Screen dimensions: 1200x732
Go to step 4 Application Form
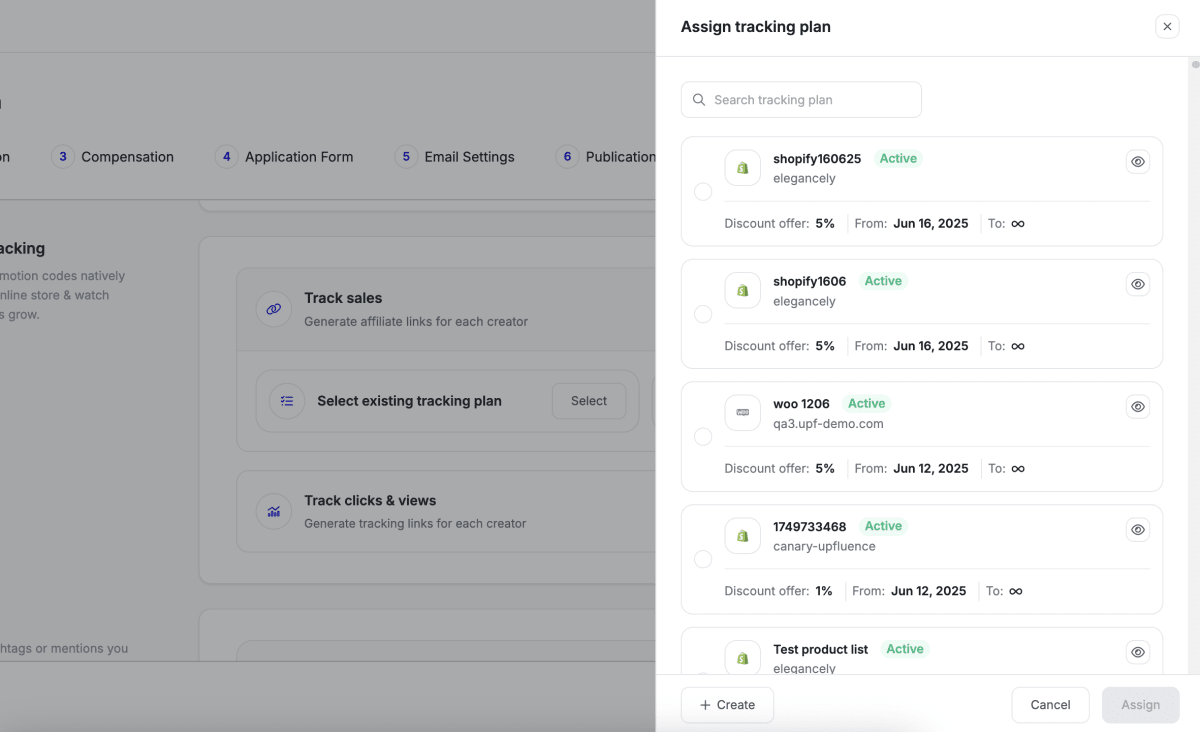pos(284,157)
